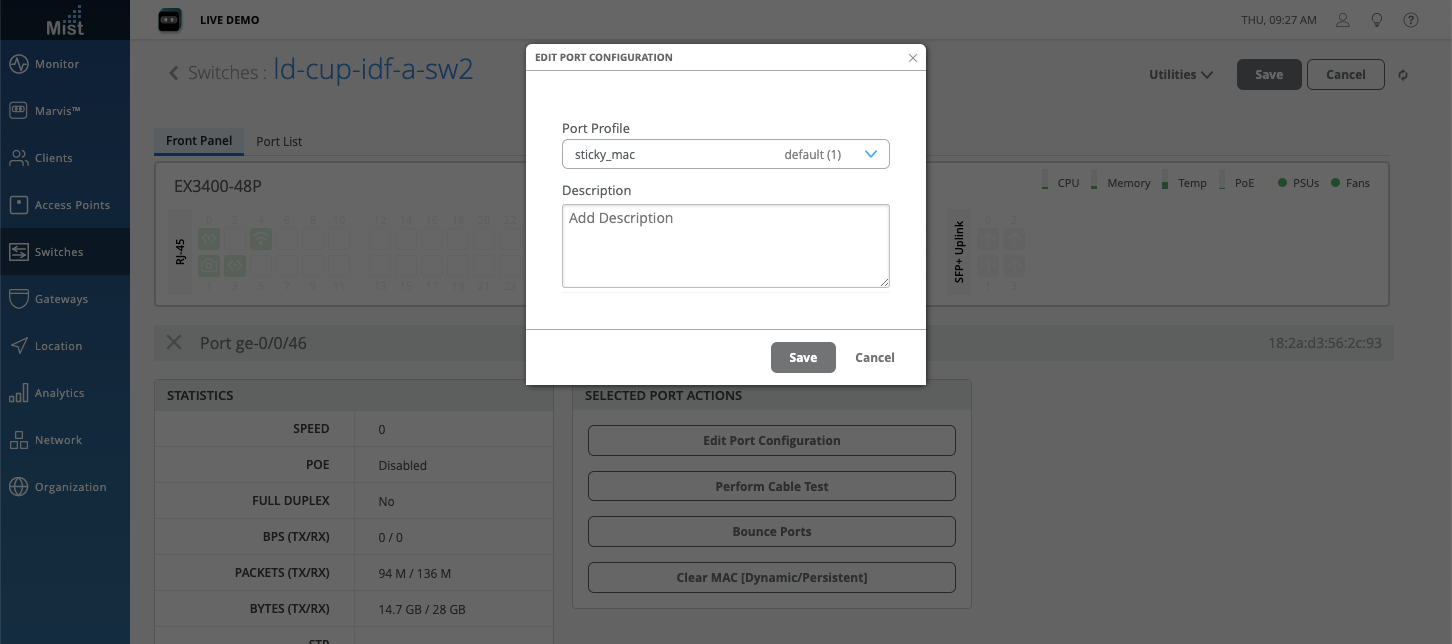This screenshot has width=1452, height=644.
Task: Open the Marvis assistant page
Action: tap(57, 111)
